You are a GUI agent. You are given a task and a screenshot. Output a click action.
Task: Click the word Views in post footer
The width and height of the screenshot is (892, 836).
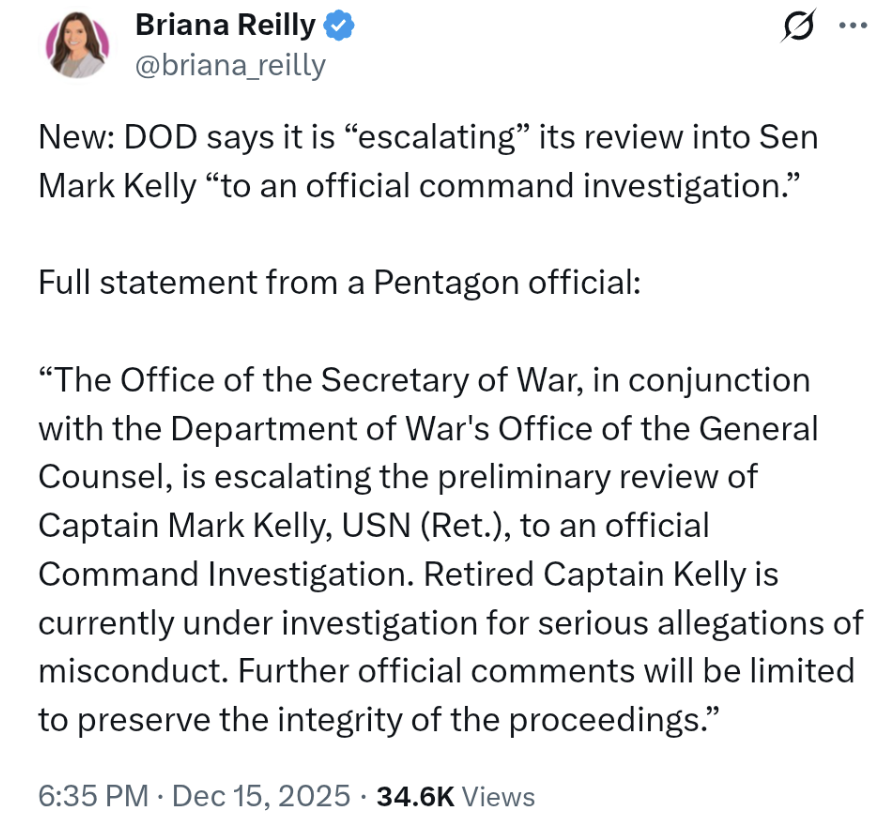pos(500,796)
